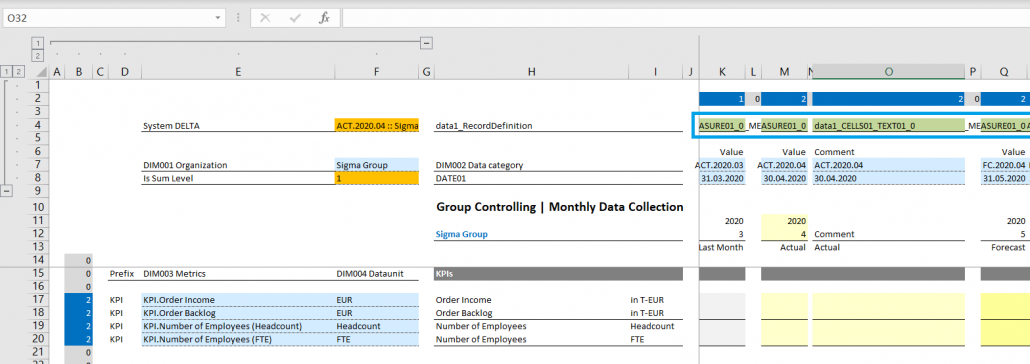
Task: Click the 'Comment' cell in row 12
Action: (888, 234)
